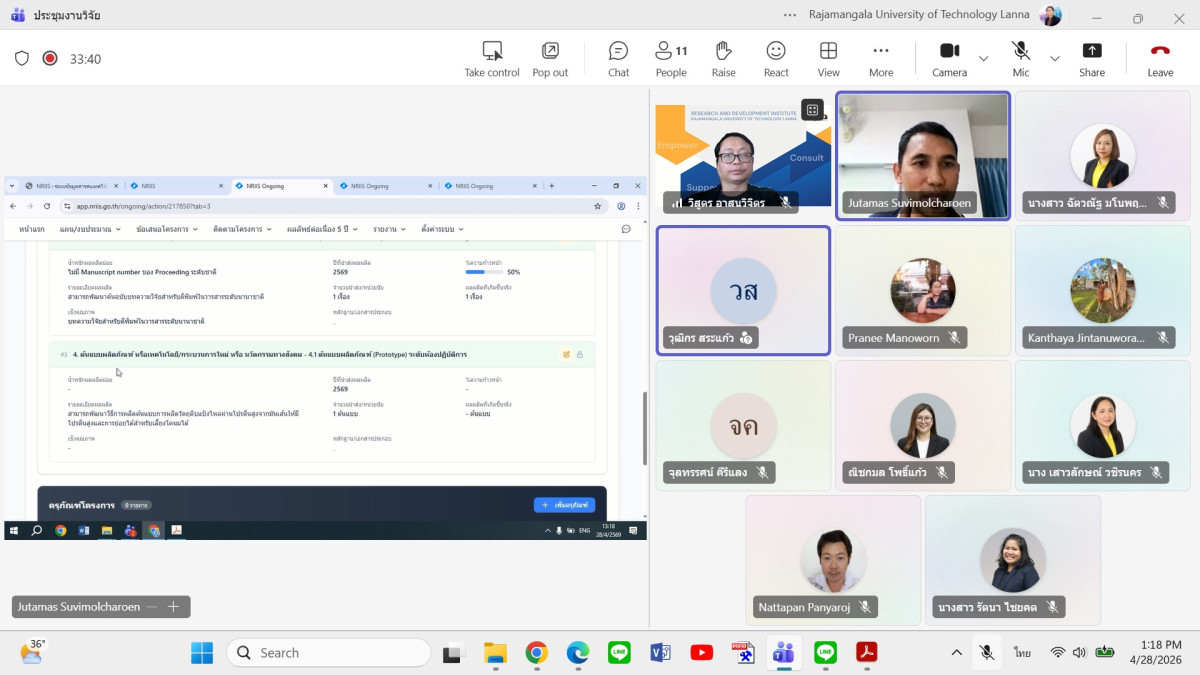
Task: Click the system tray microphone muted icon
Action: click(987, 653)
